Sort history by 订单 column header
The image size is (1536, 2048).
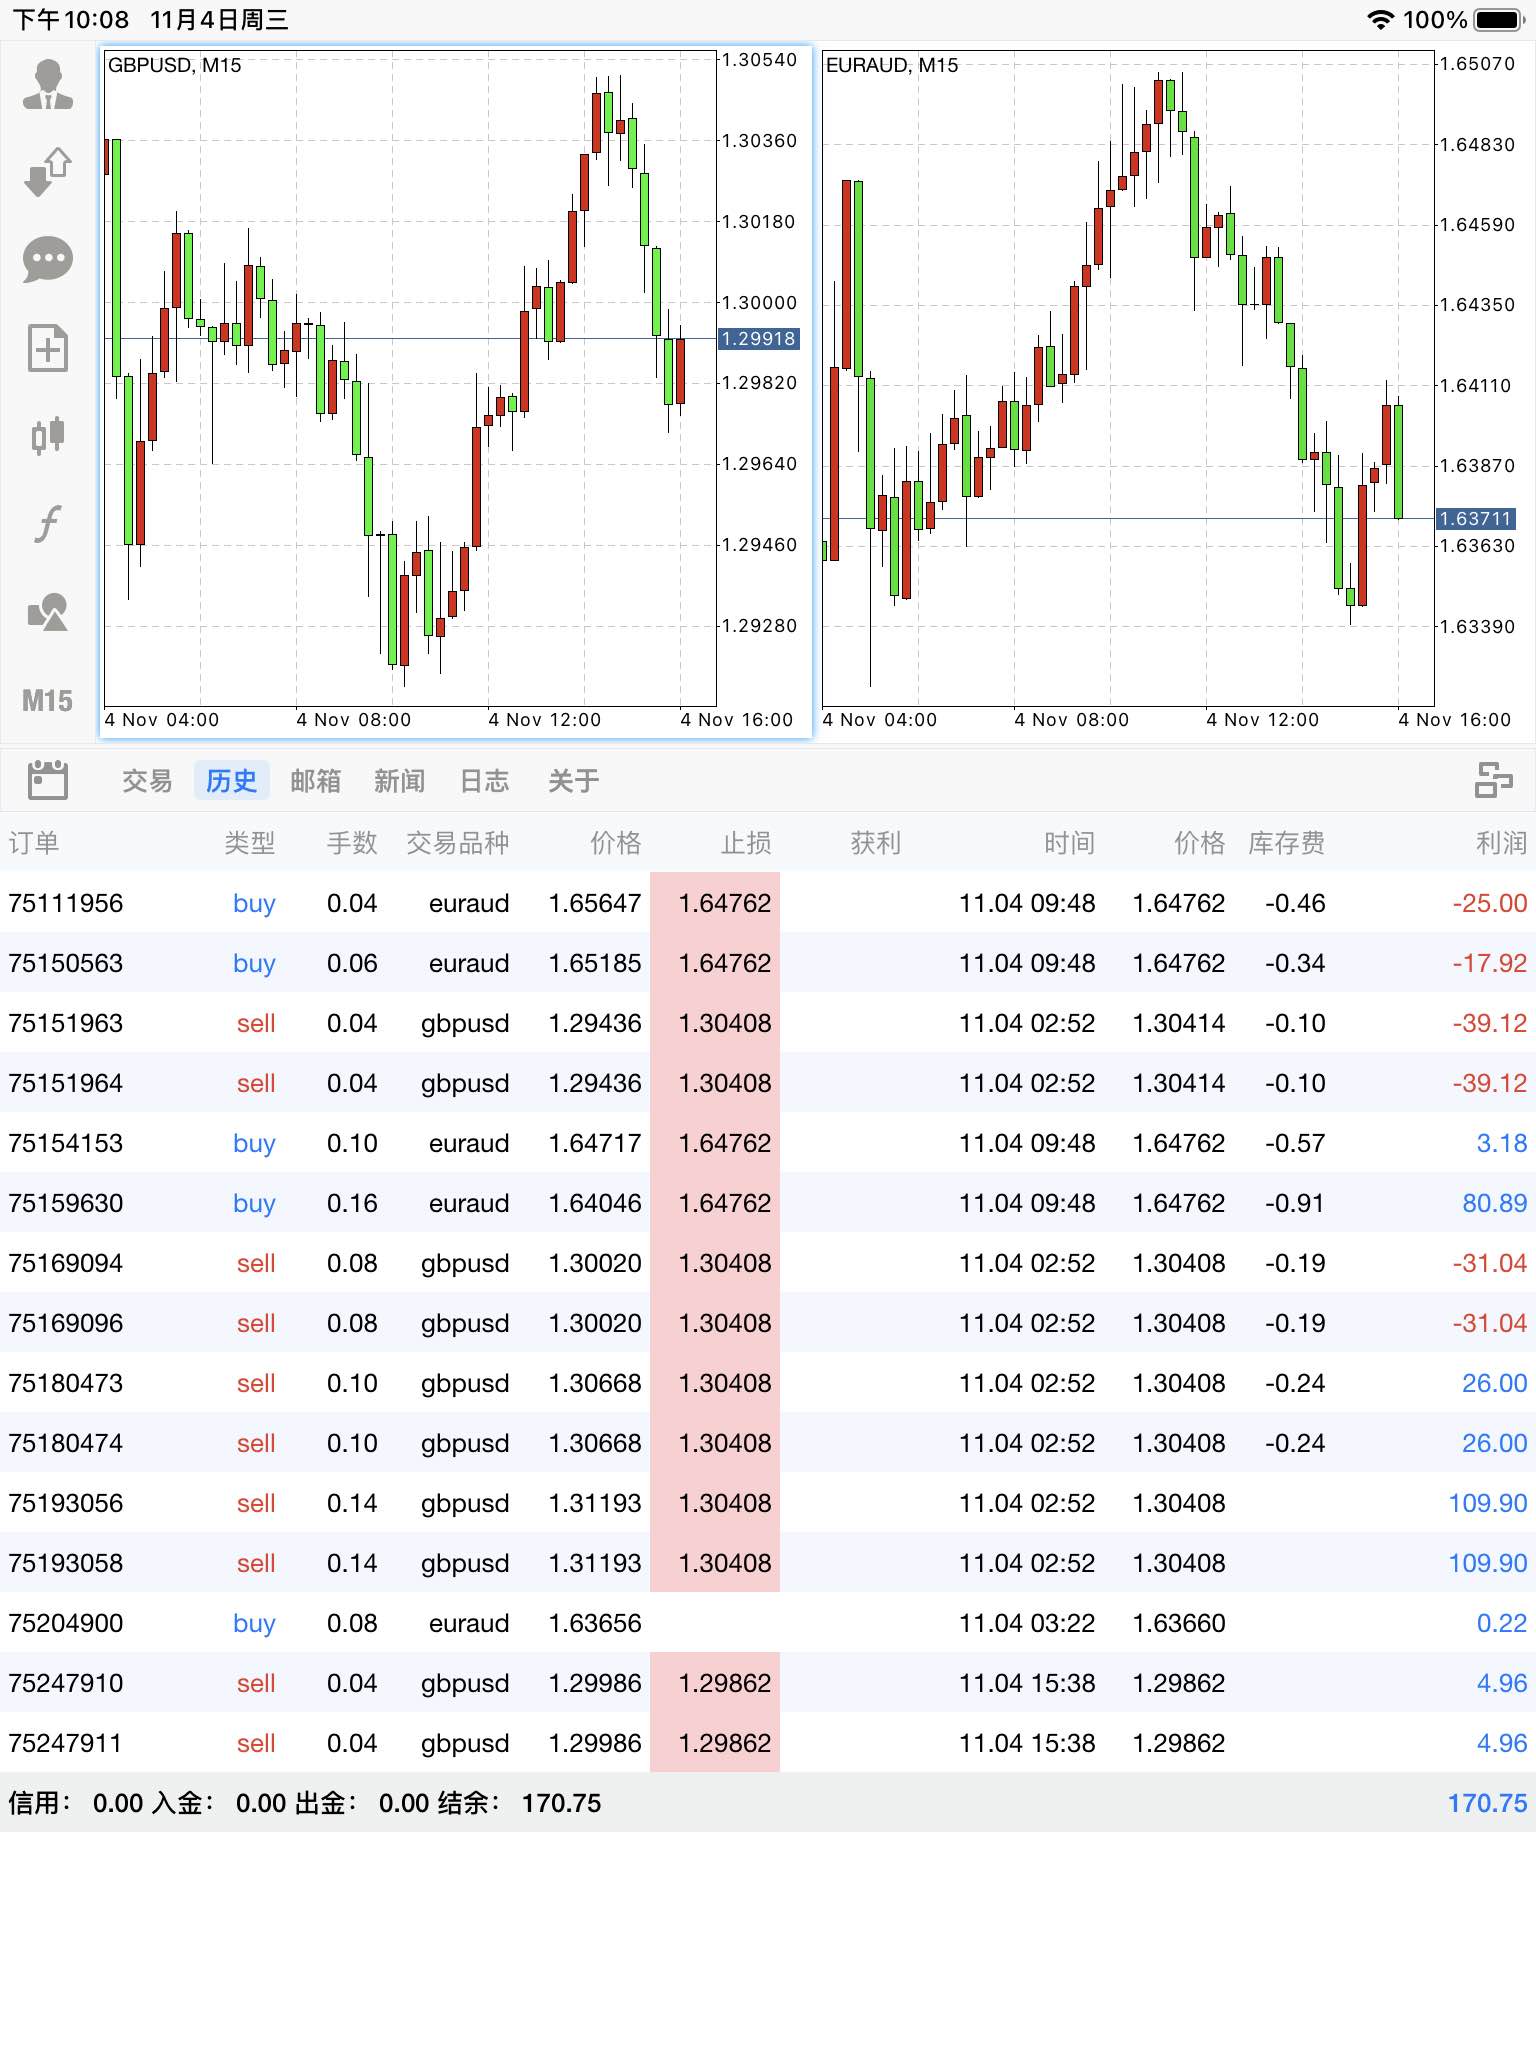click(x=34, y=843)
